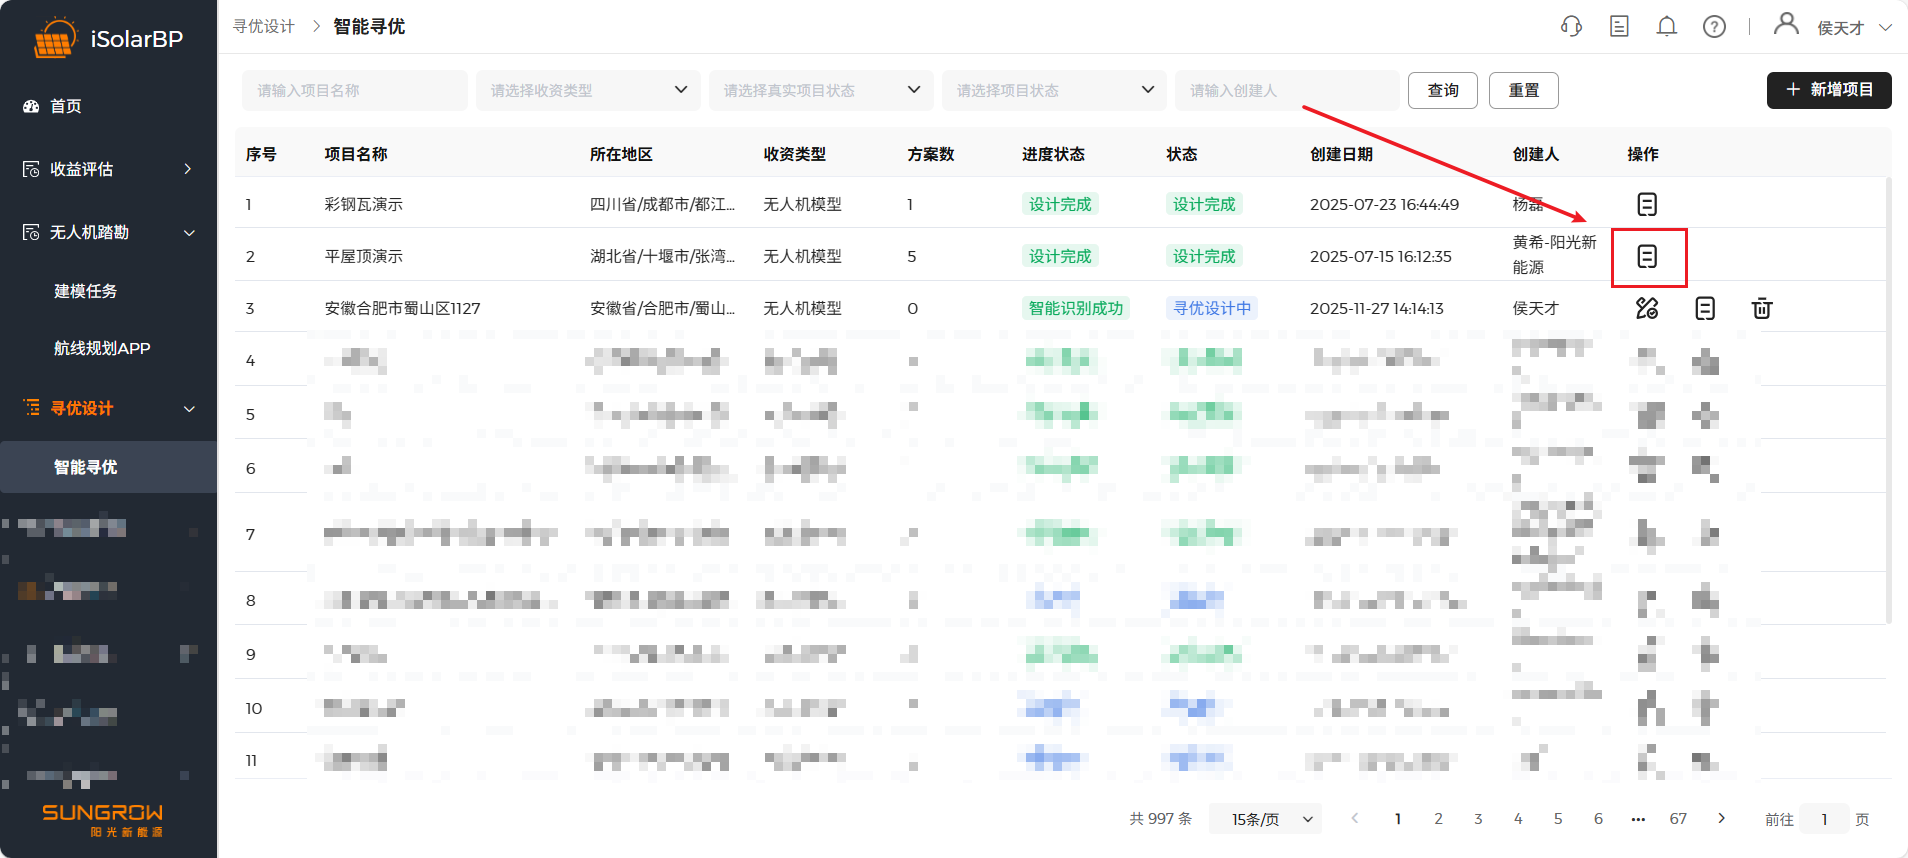Collapse the 无人机踏勘 sidebar menu

click(x=108, y=233)
